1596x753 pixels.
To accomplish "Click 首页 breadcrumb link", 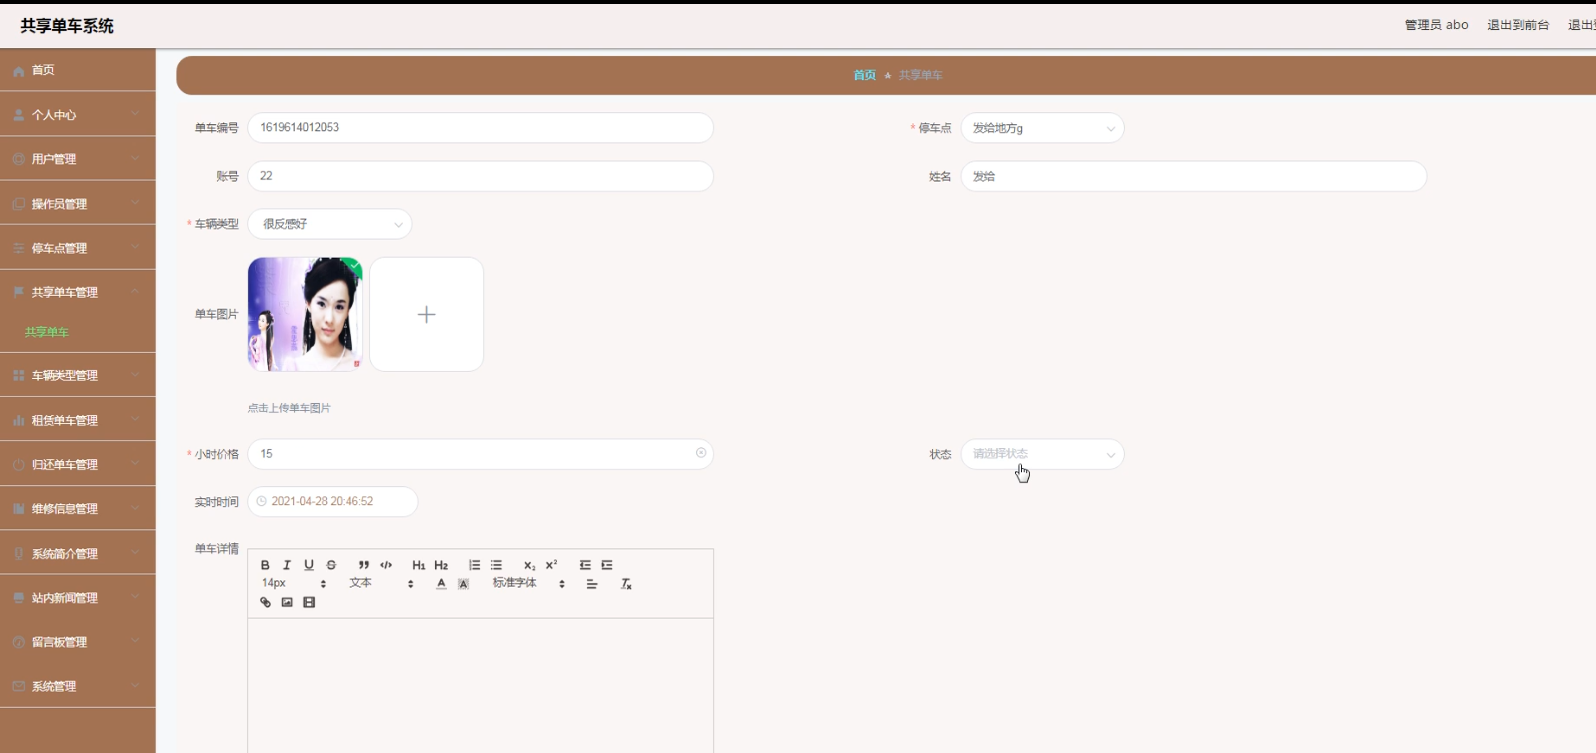I will (864, 75).
